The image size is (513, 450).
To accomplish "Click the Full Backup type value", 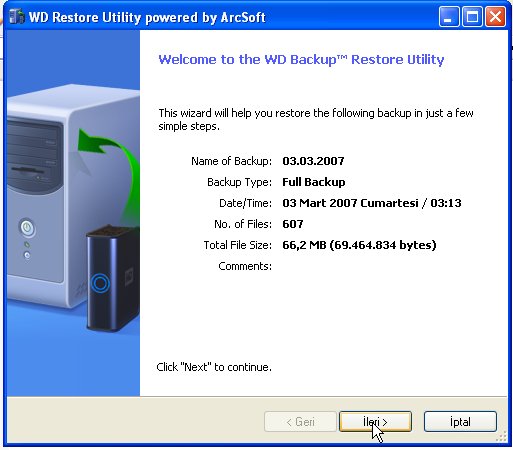I will point(314,182).
